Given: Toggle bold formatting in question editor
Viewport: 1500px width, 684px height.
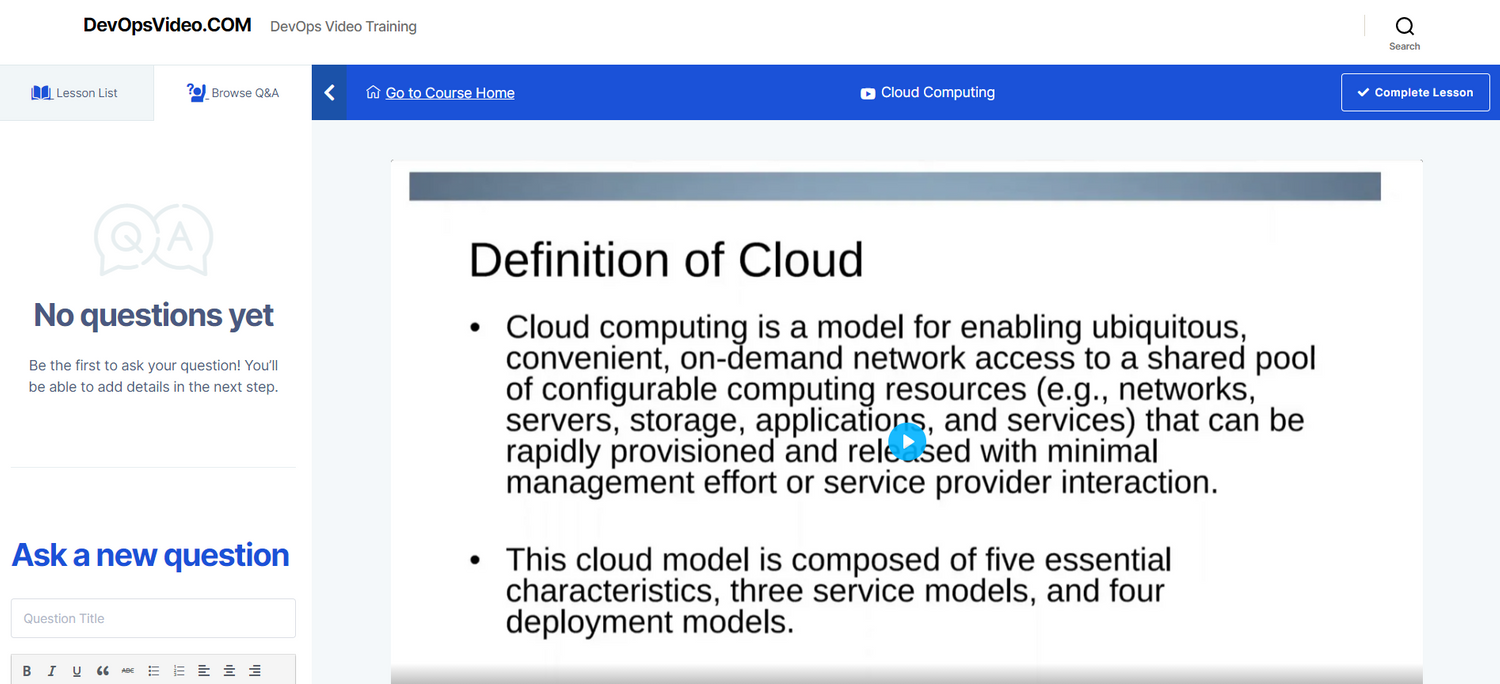Looking at the screenshot, I should click(x=27, y=671).
